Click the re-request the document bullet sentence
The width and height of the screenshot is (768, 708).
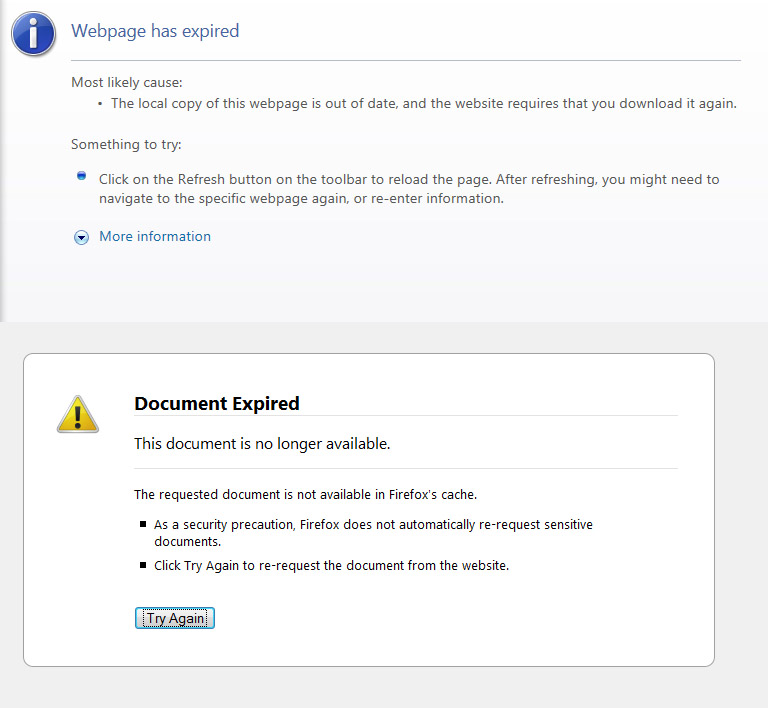tap(331, 565)
